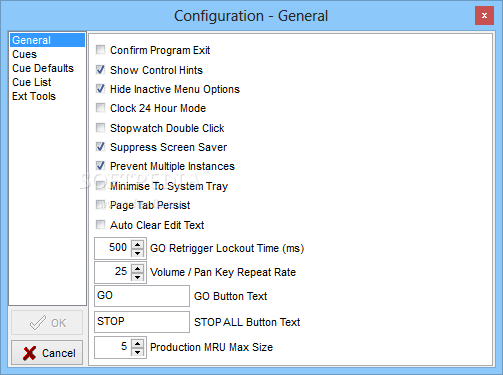This screenshot has width=503, height=375.
Task: Disable Suppress Screen Saver
Action: (x=100, y=147)
